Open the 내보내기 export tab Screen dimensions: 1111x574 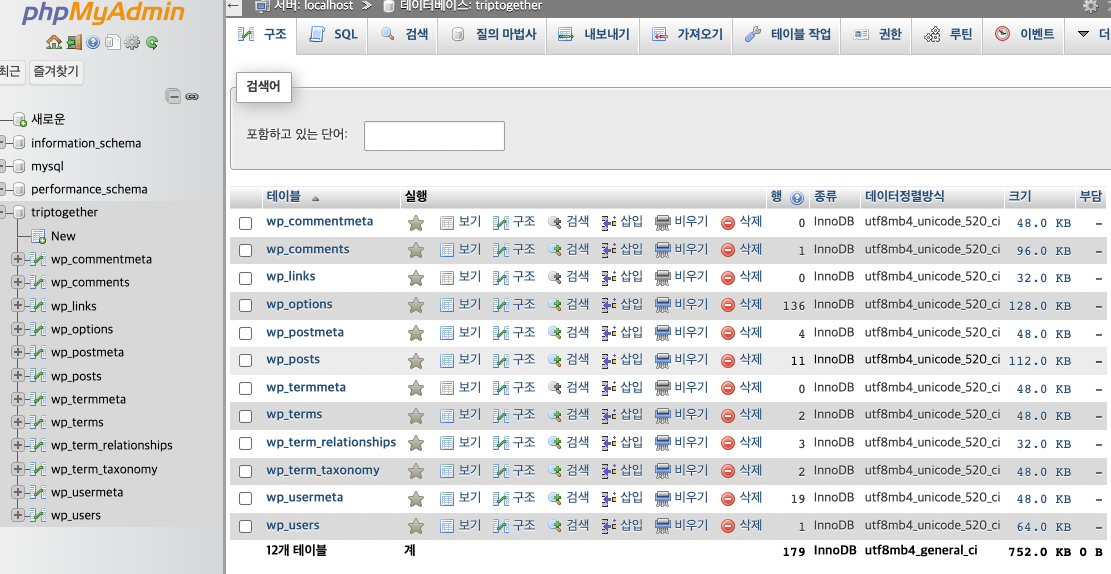point(594,34)
